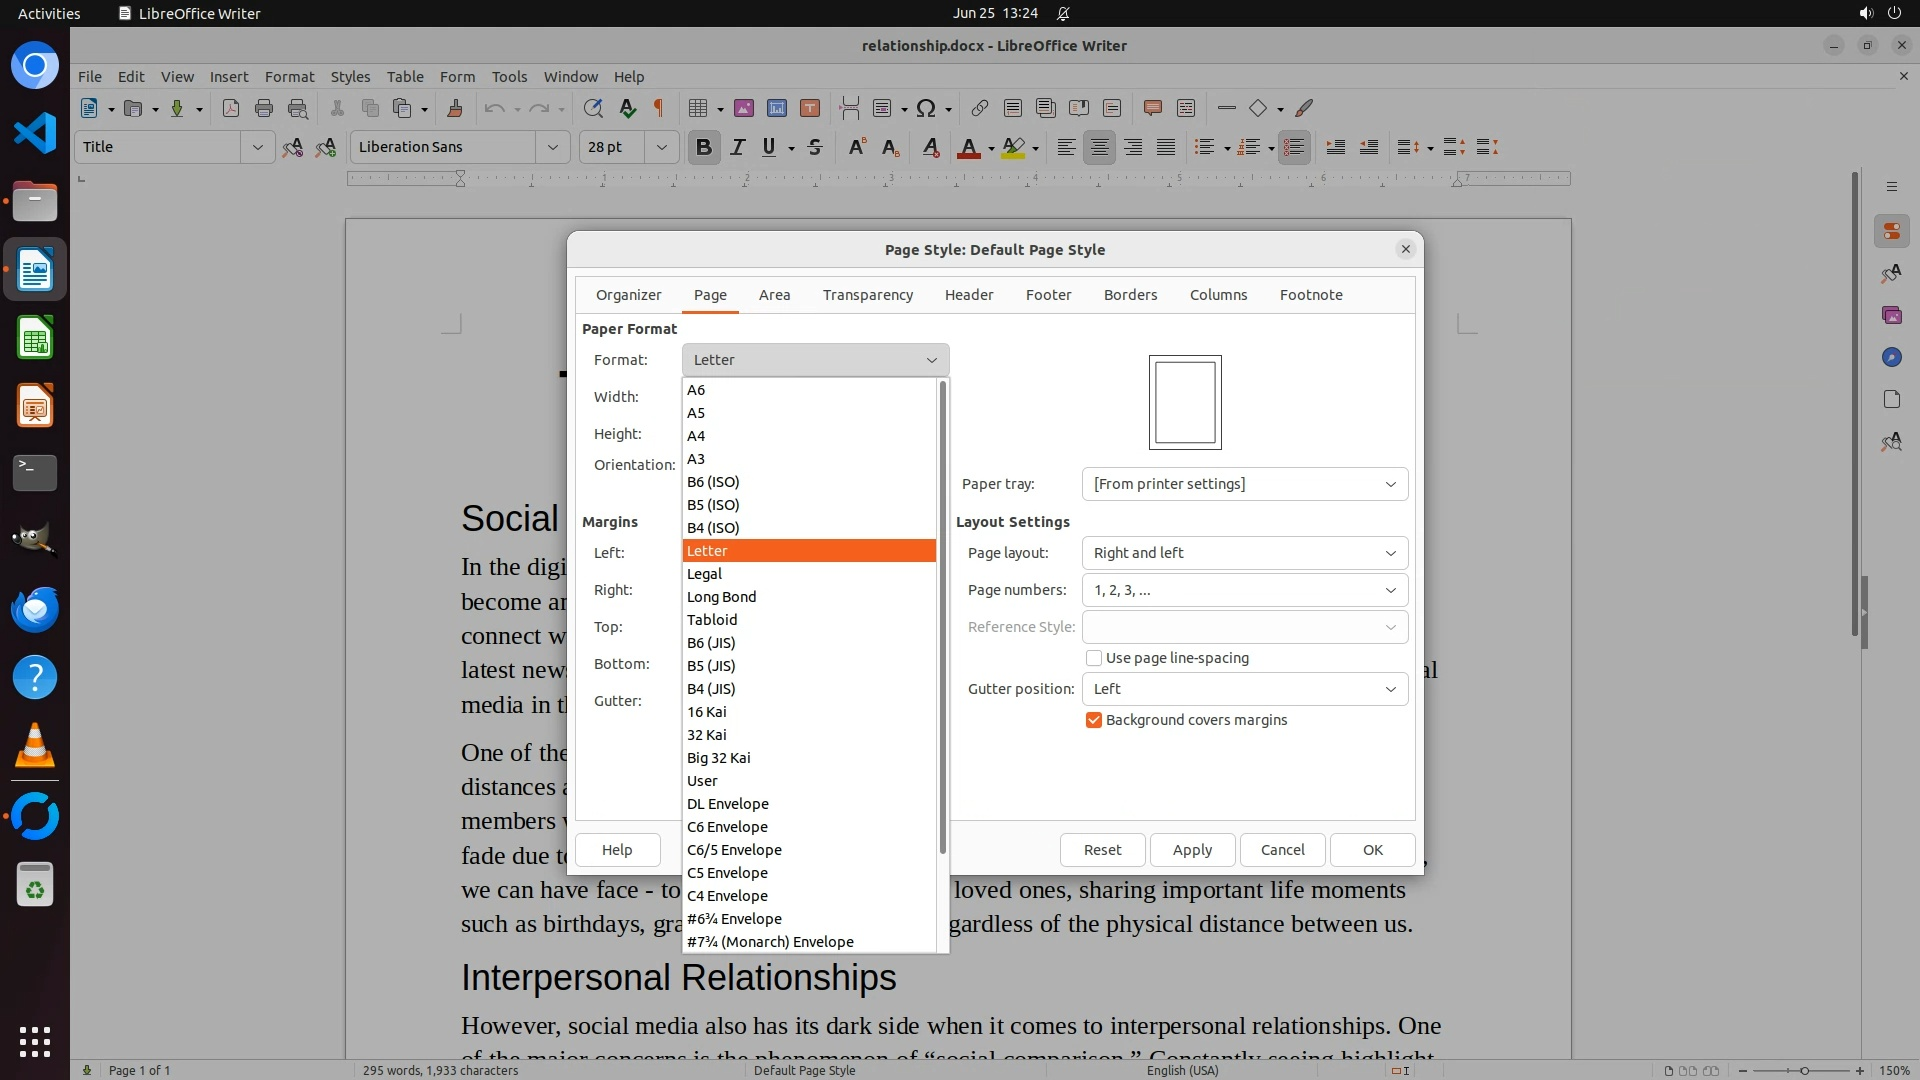The image size is (1920, 1080).
Task: Open the Paper tray dropdown
Action: pos(1244,484)
